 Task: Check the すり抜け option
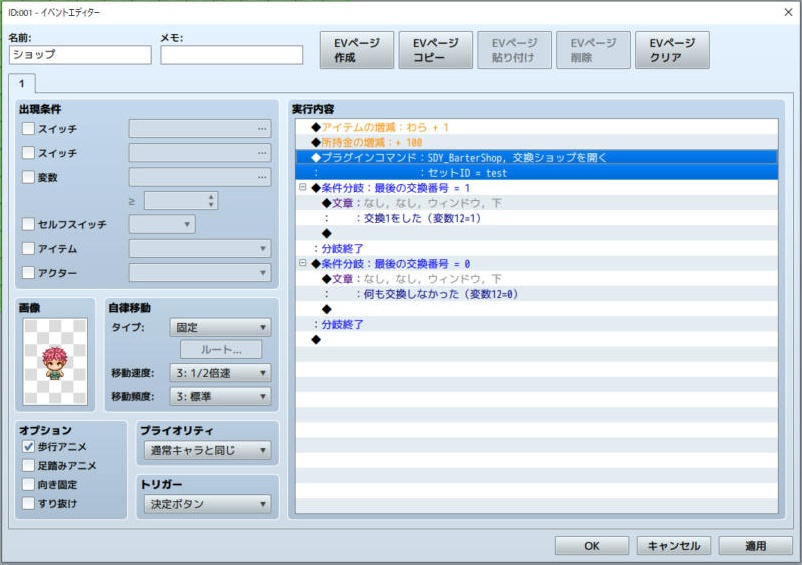click(28, 503)
